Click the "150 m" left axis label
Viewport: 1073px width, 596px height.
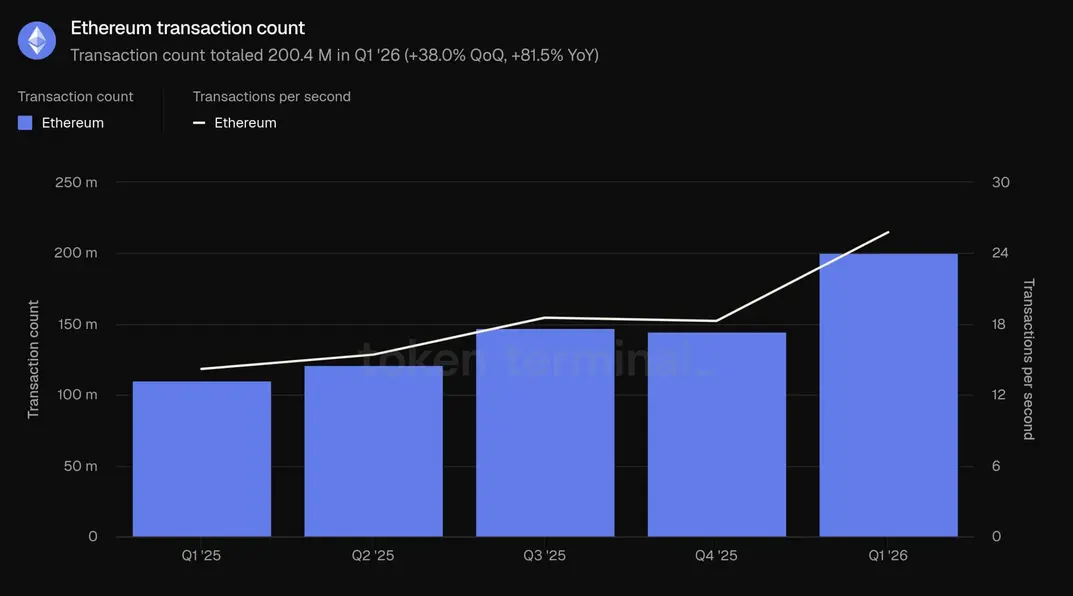(77, 324)
